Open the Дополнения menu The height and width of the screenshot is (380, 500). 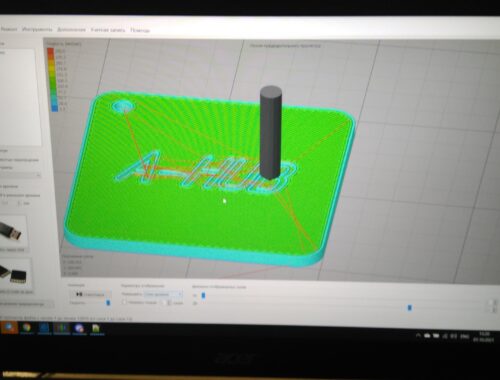[x=71, y=30]
